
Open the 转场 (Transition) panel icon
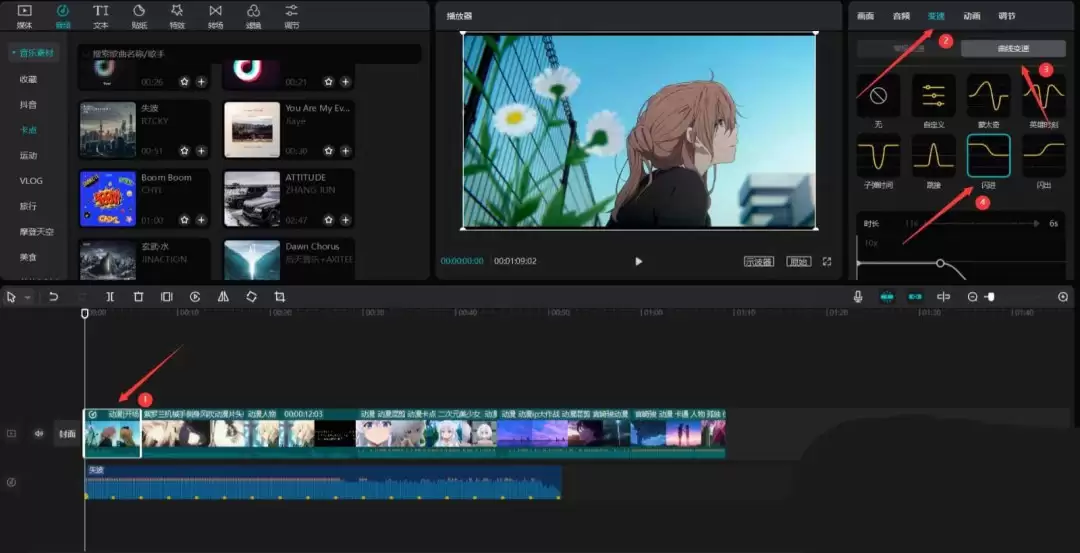215,15
